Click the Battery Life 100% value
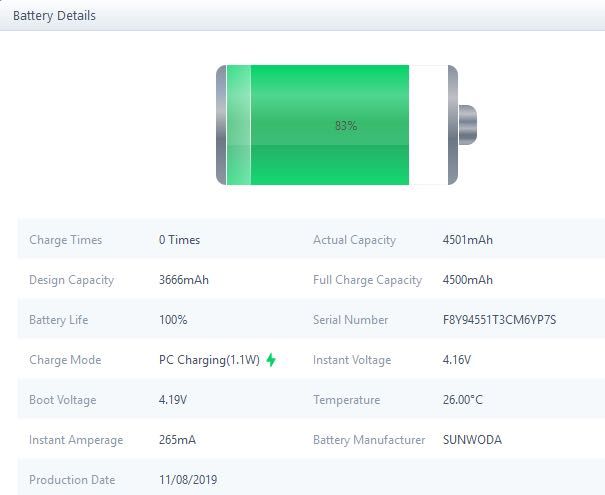This screenshot has width=605, height=495. (x=173, y=320)
